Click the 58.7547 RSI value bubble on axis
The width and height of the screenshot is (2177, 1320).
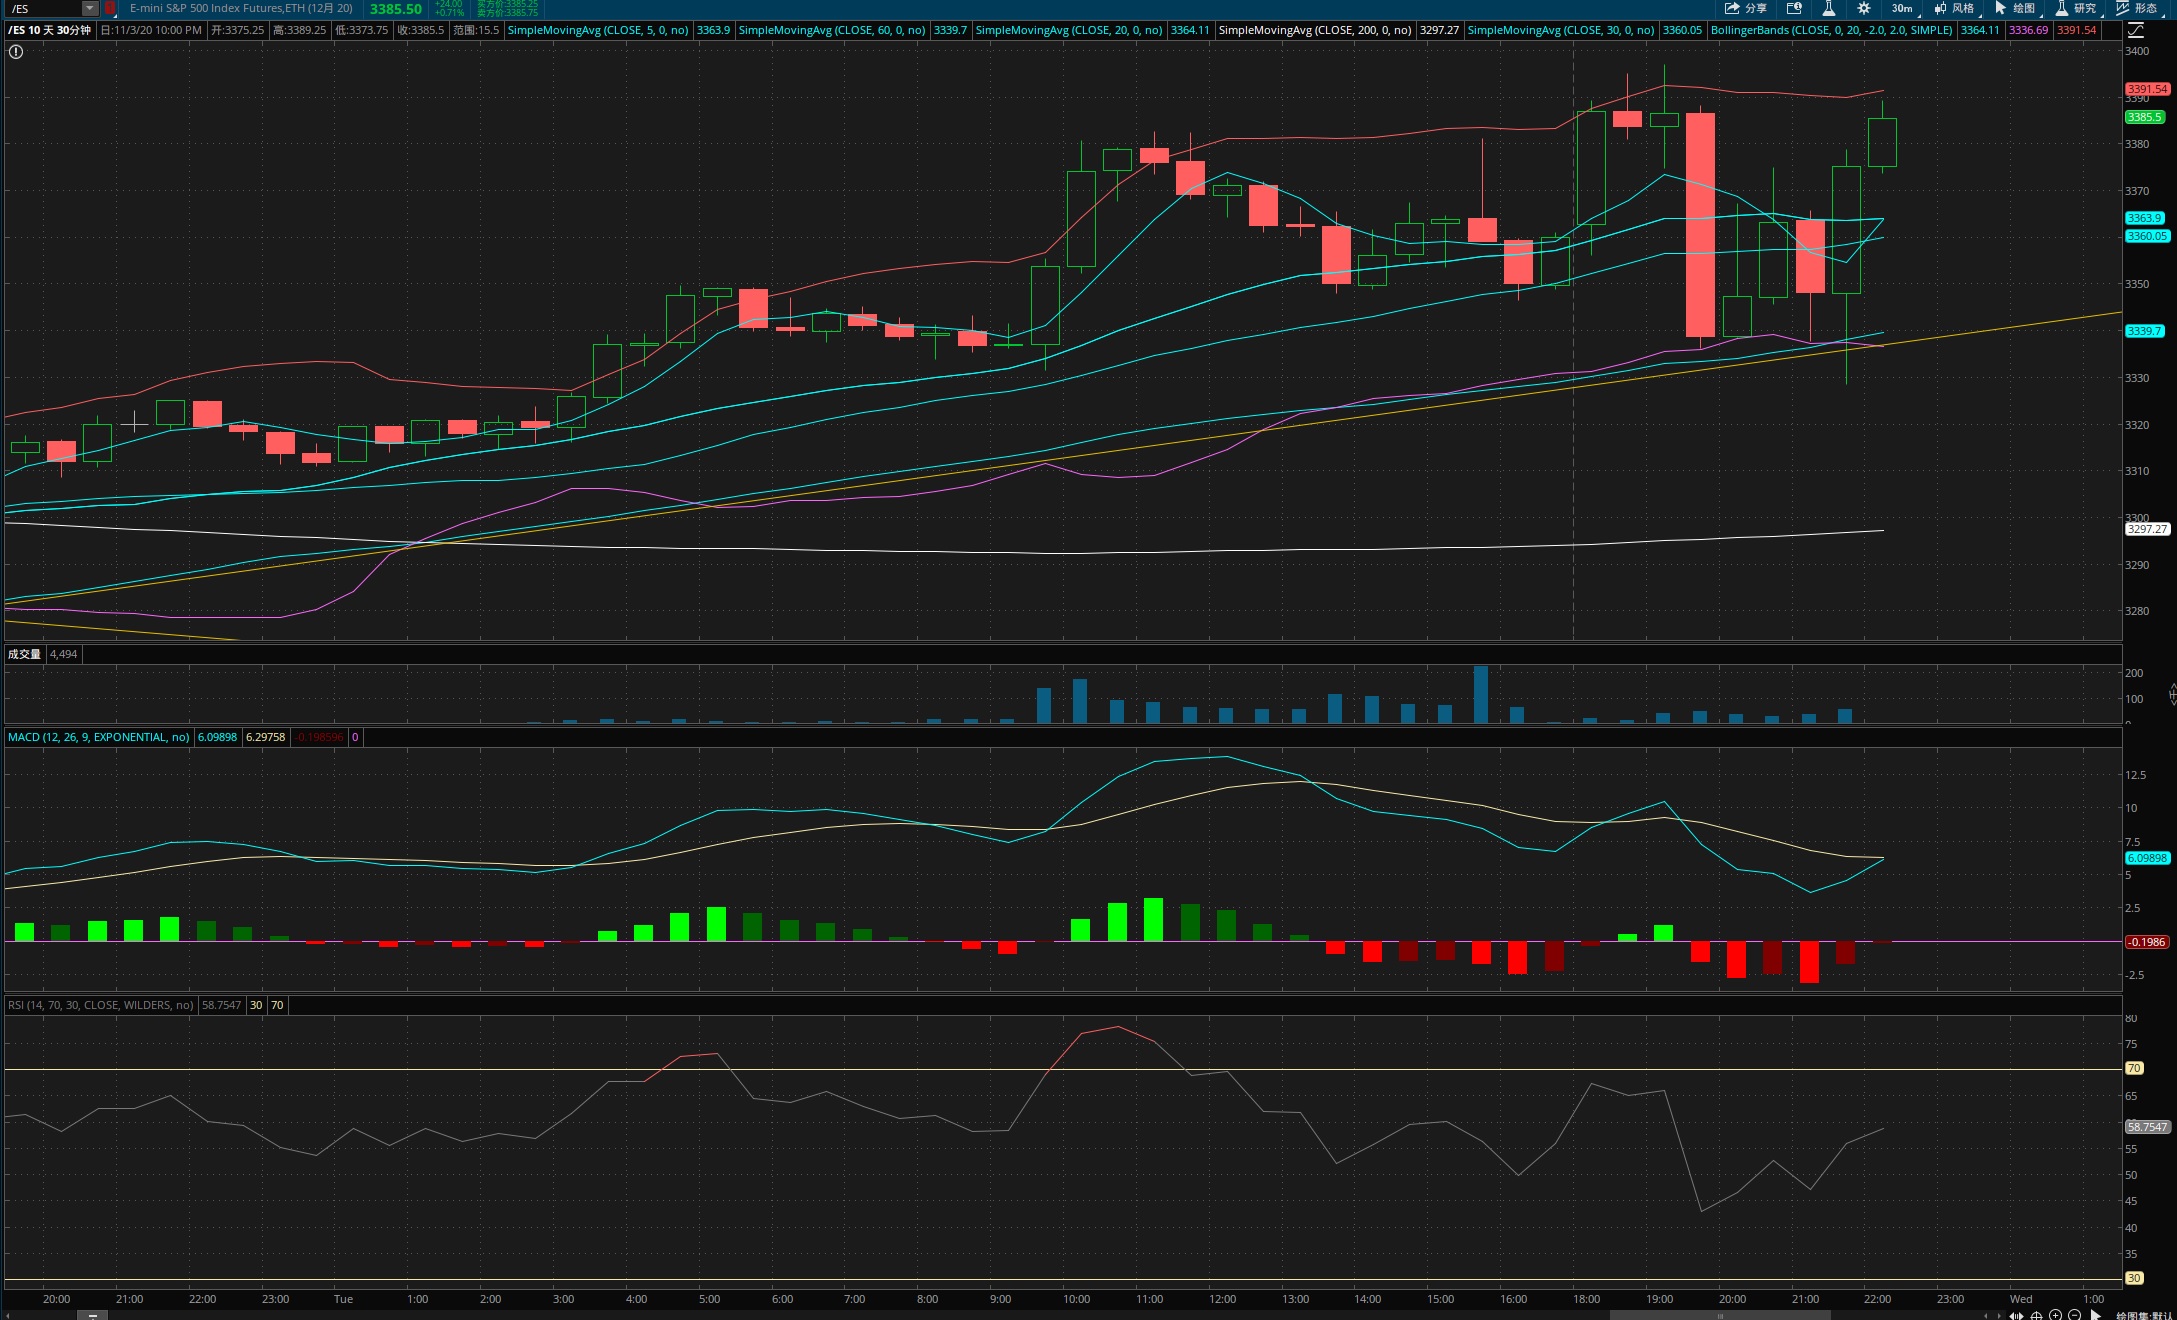[x=2147, y=1127]
